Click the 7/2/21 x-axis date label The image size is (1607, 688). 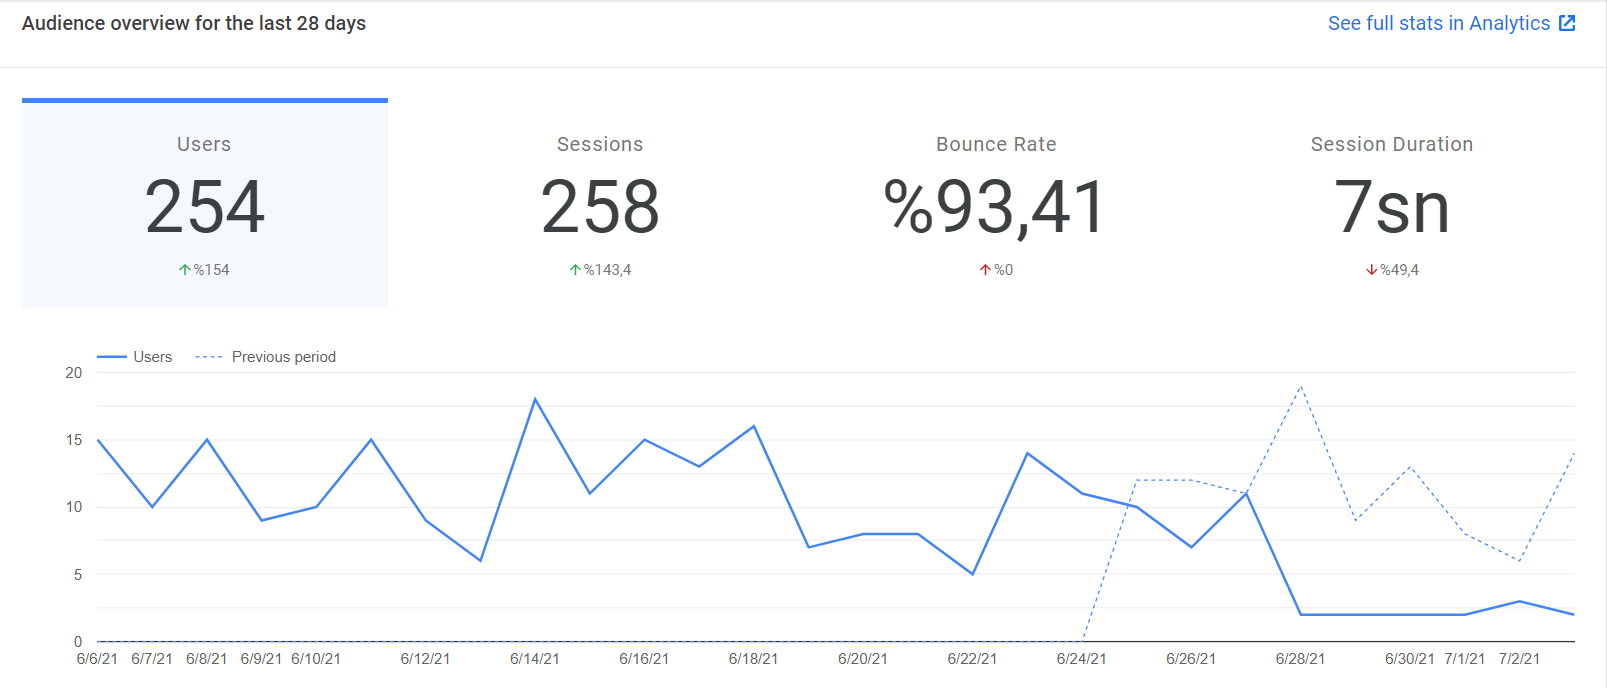[x=1519, y=659]
